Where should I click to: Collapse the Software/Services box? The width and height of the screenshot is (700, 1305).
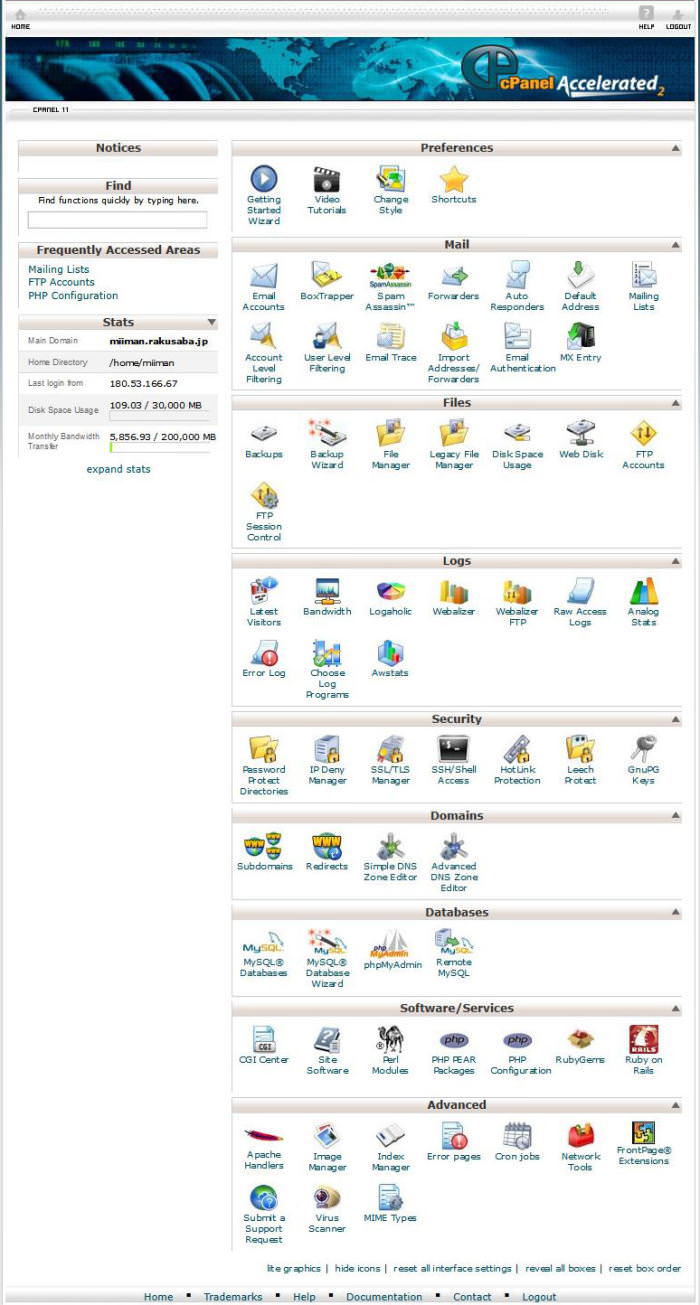click(676, 1009)
